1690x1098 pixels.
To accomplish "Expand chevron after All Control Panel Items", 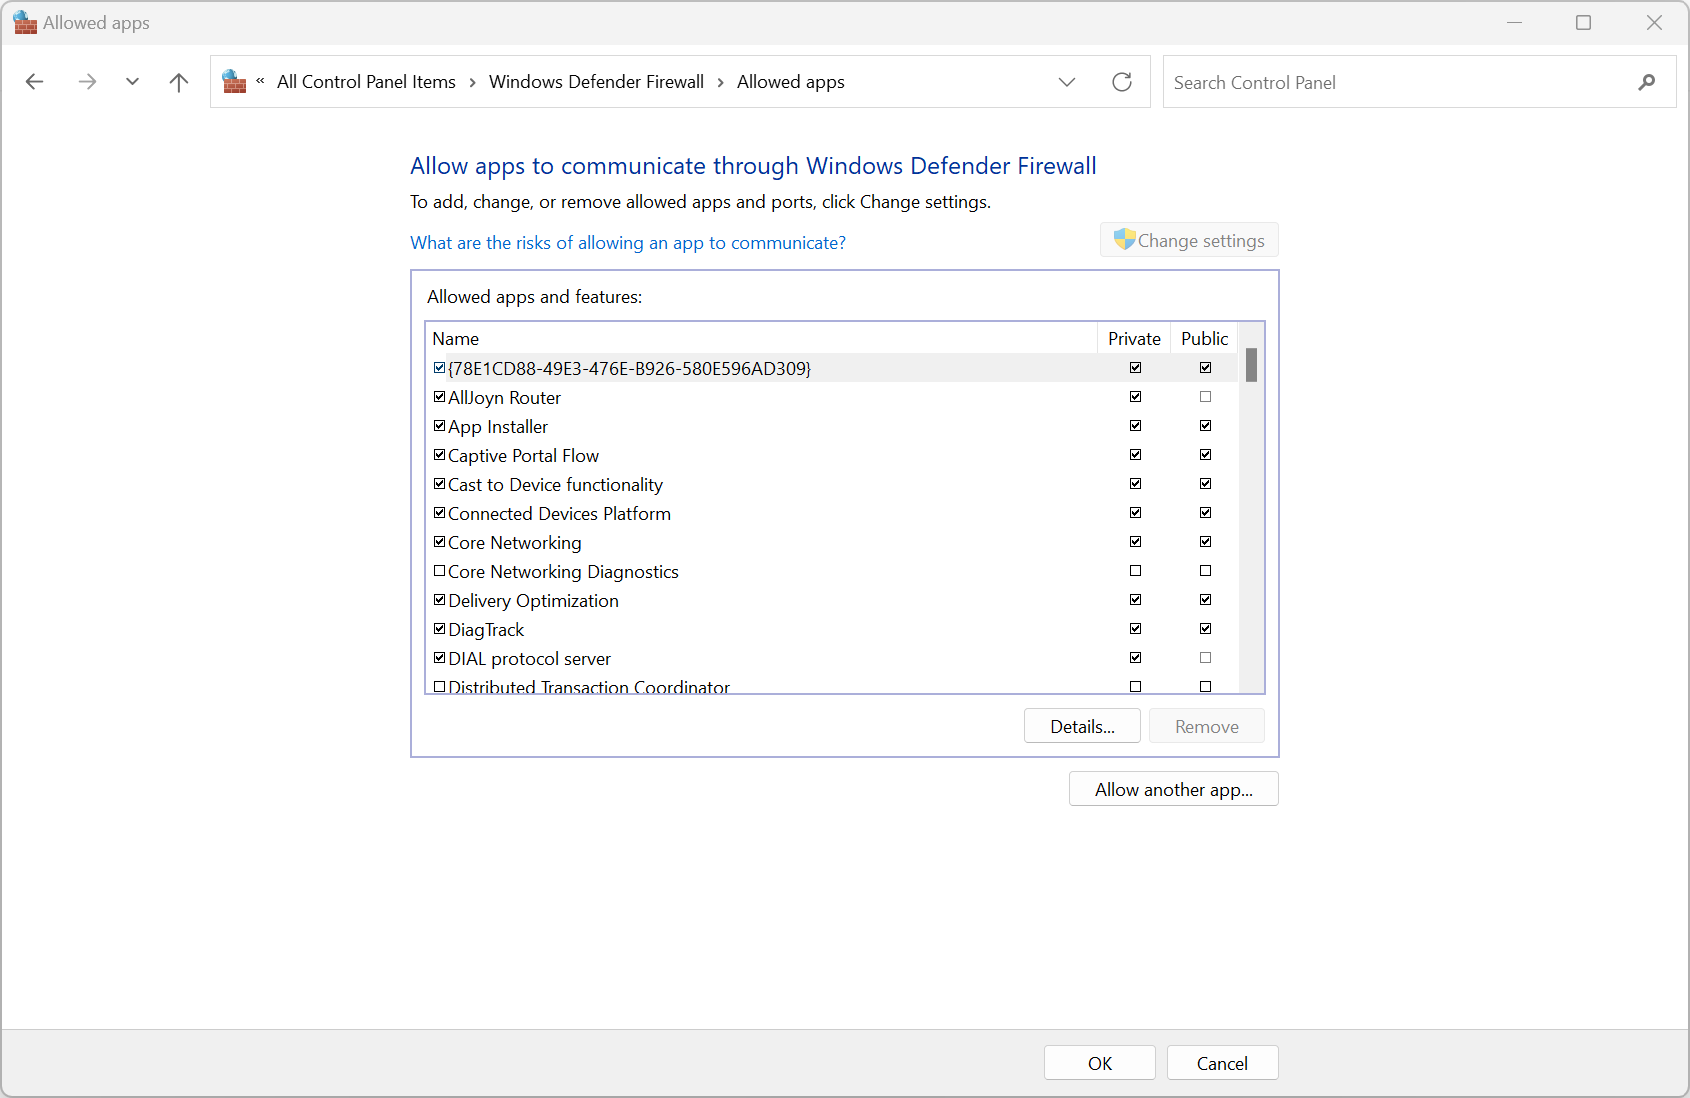I will coord(472,82).
